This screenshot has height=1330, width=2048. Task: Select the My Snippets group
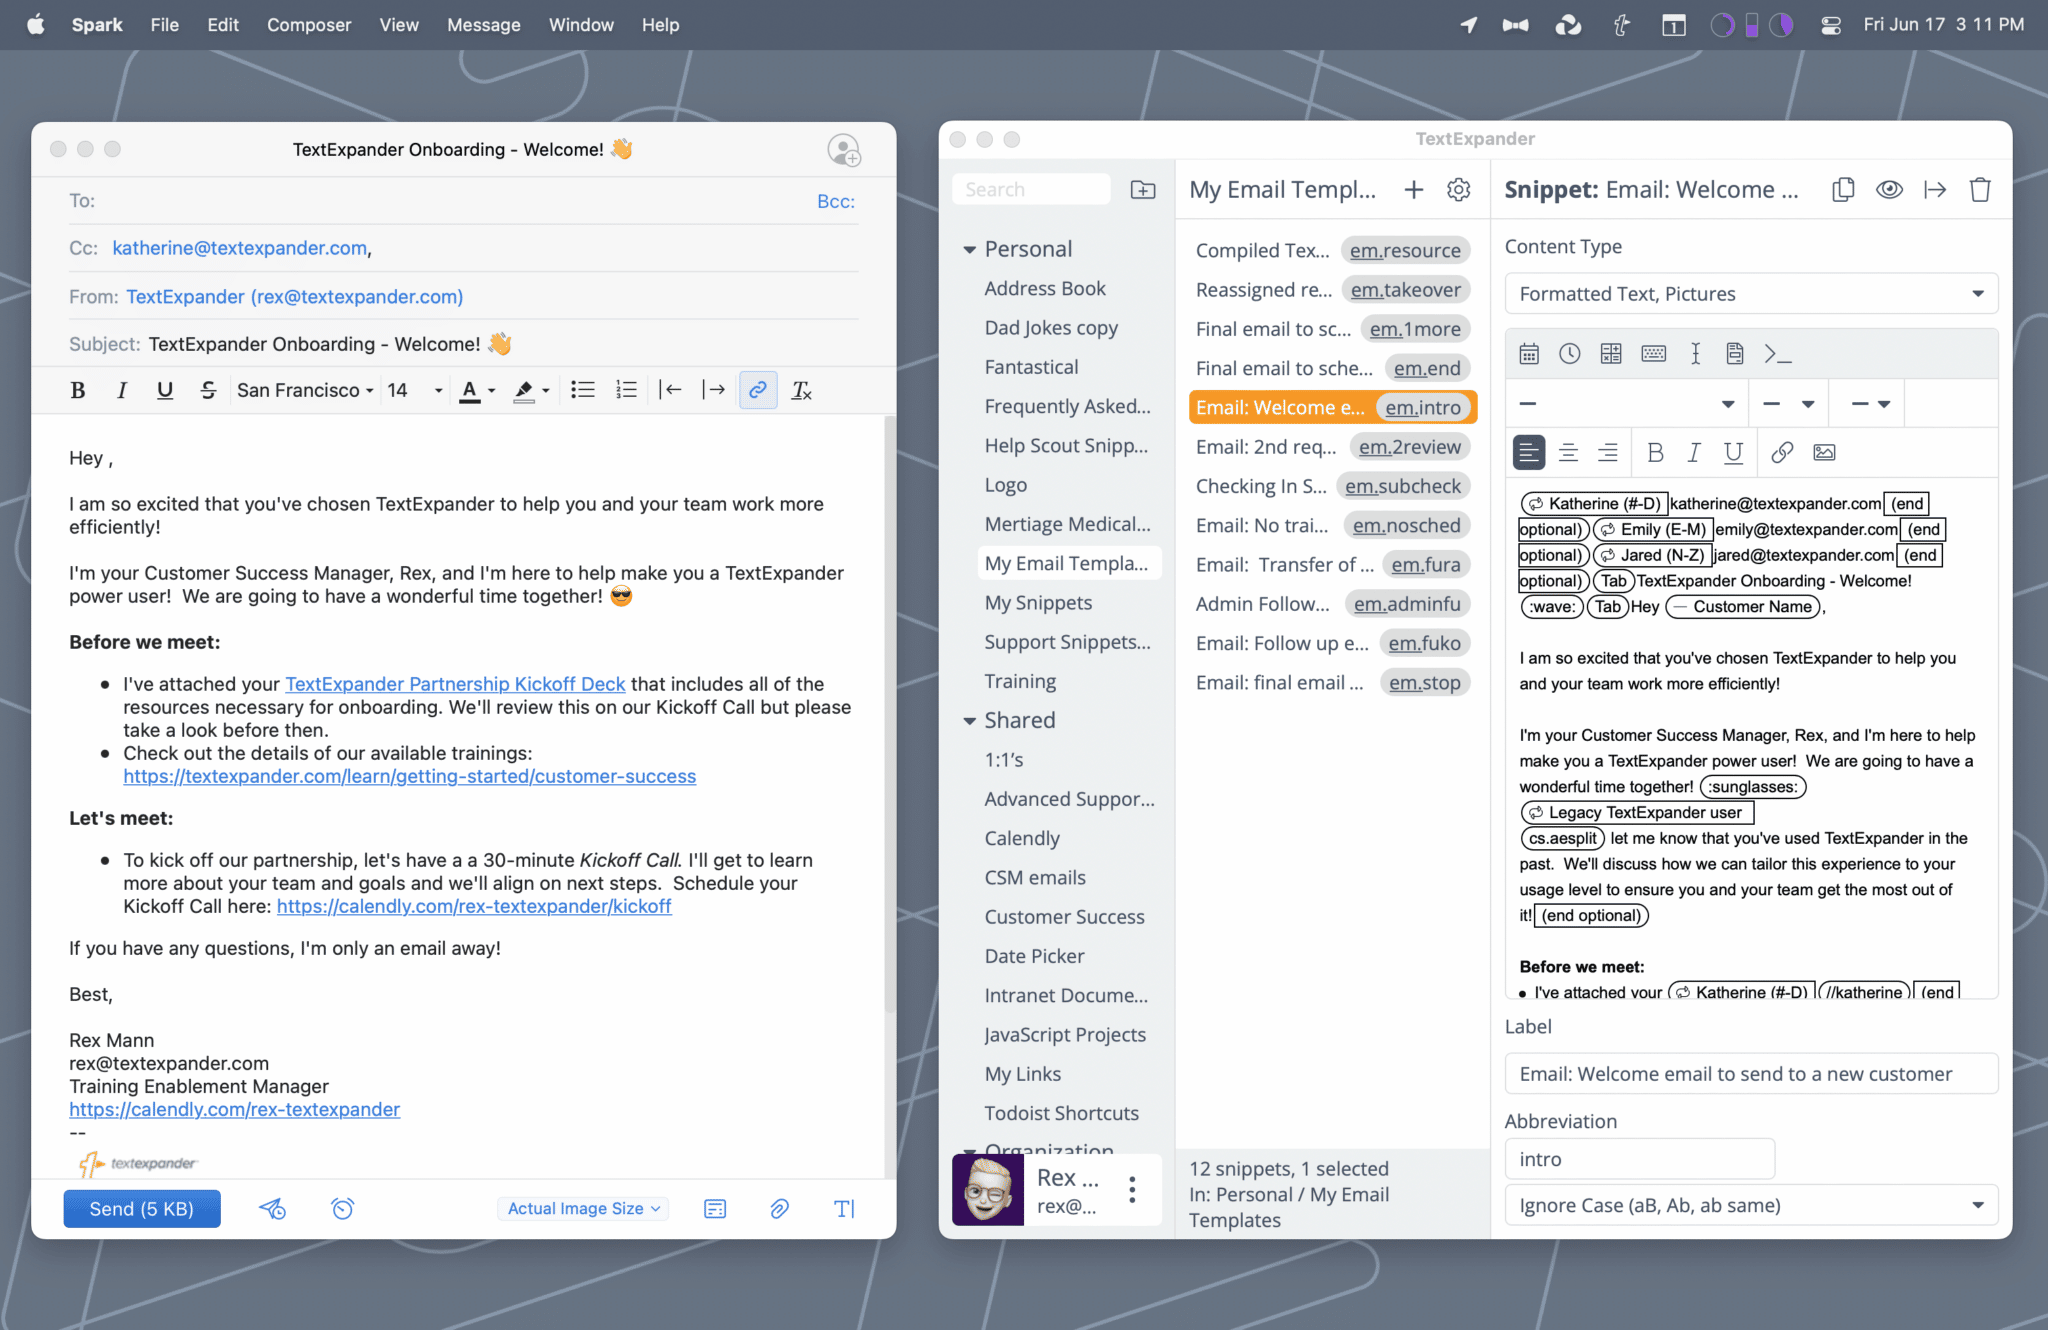click(x=1038, y=602)
